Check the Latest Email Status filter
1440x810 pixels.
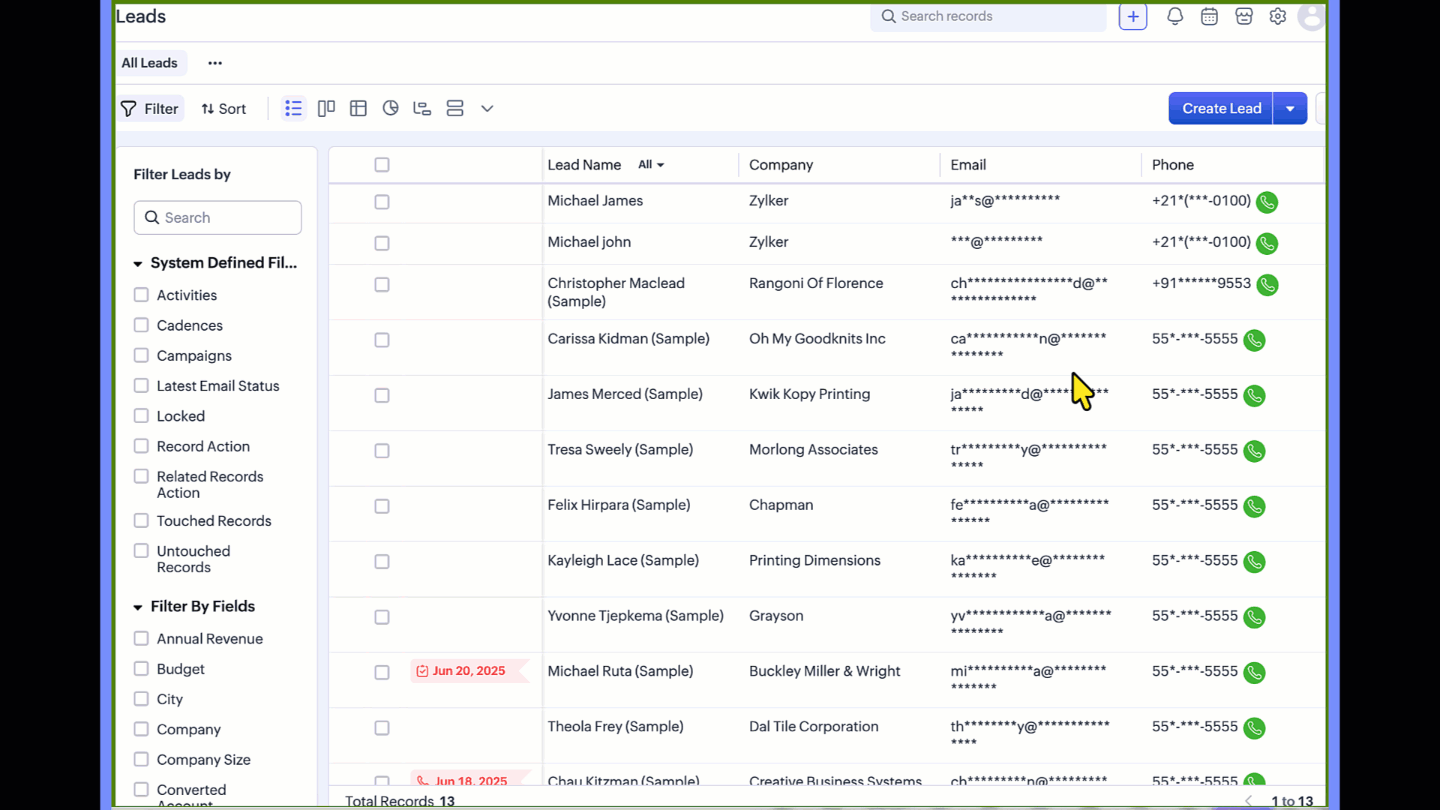pyautogui.click(x=141, y=385)
